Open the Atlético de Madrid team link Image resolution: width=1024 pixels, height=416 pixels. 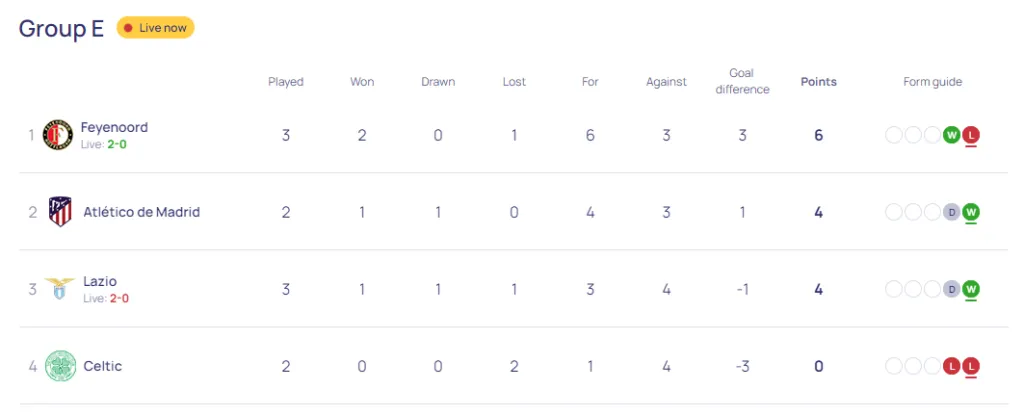click(x=141, y=212)
